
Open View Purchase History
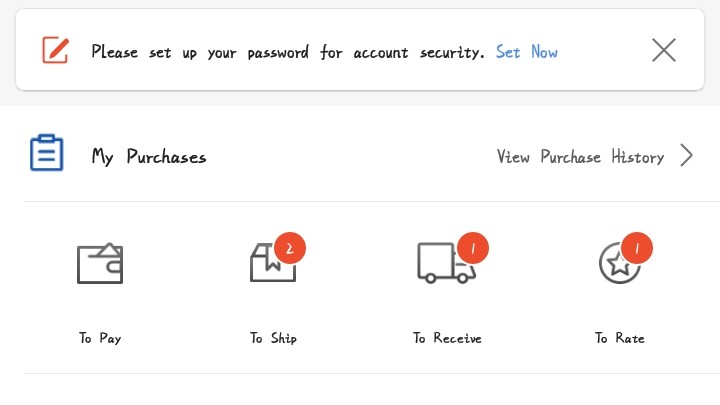[580, 157]
